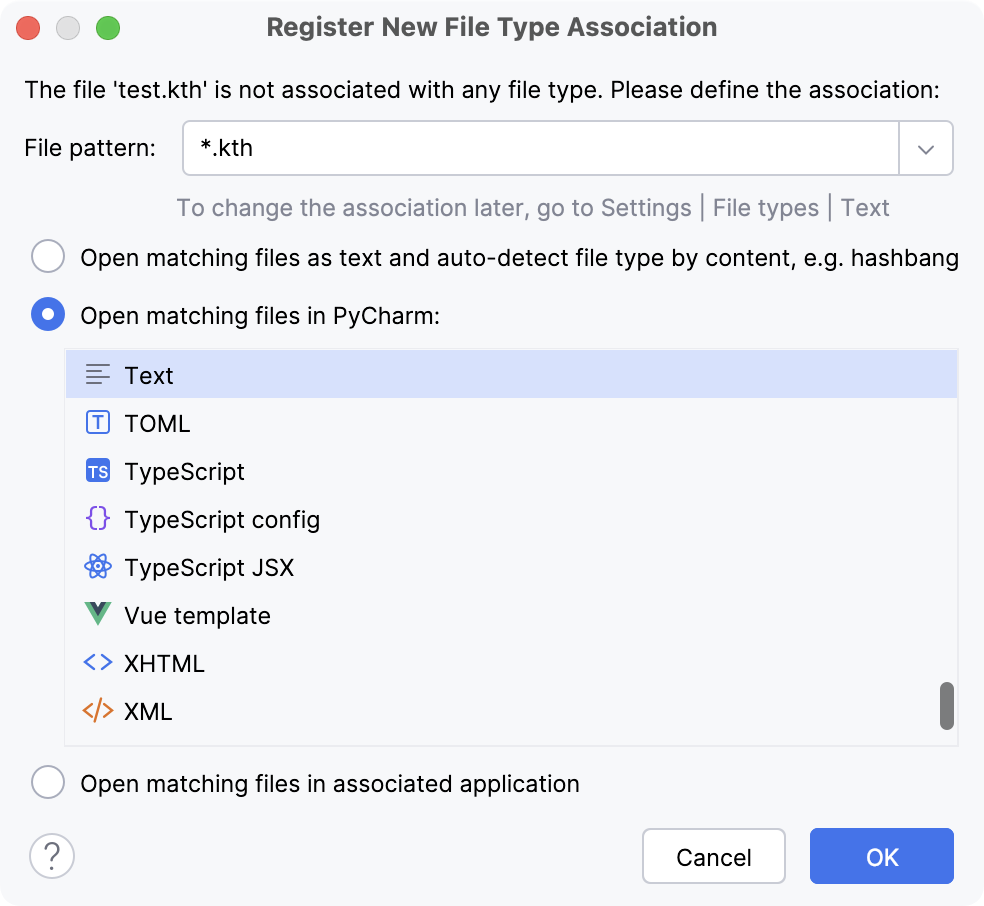The width and height of the screenshot is (984, 906).
Task: Click the Settings link in hint text
Action: 642,208
